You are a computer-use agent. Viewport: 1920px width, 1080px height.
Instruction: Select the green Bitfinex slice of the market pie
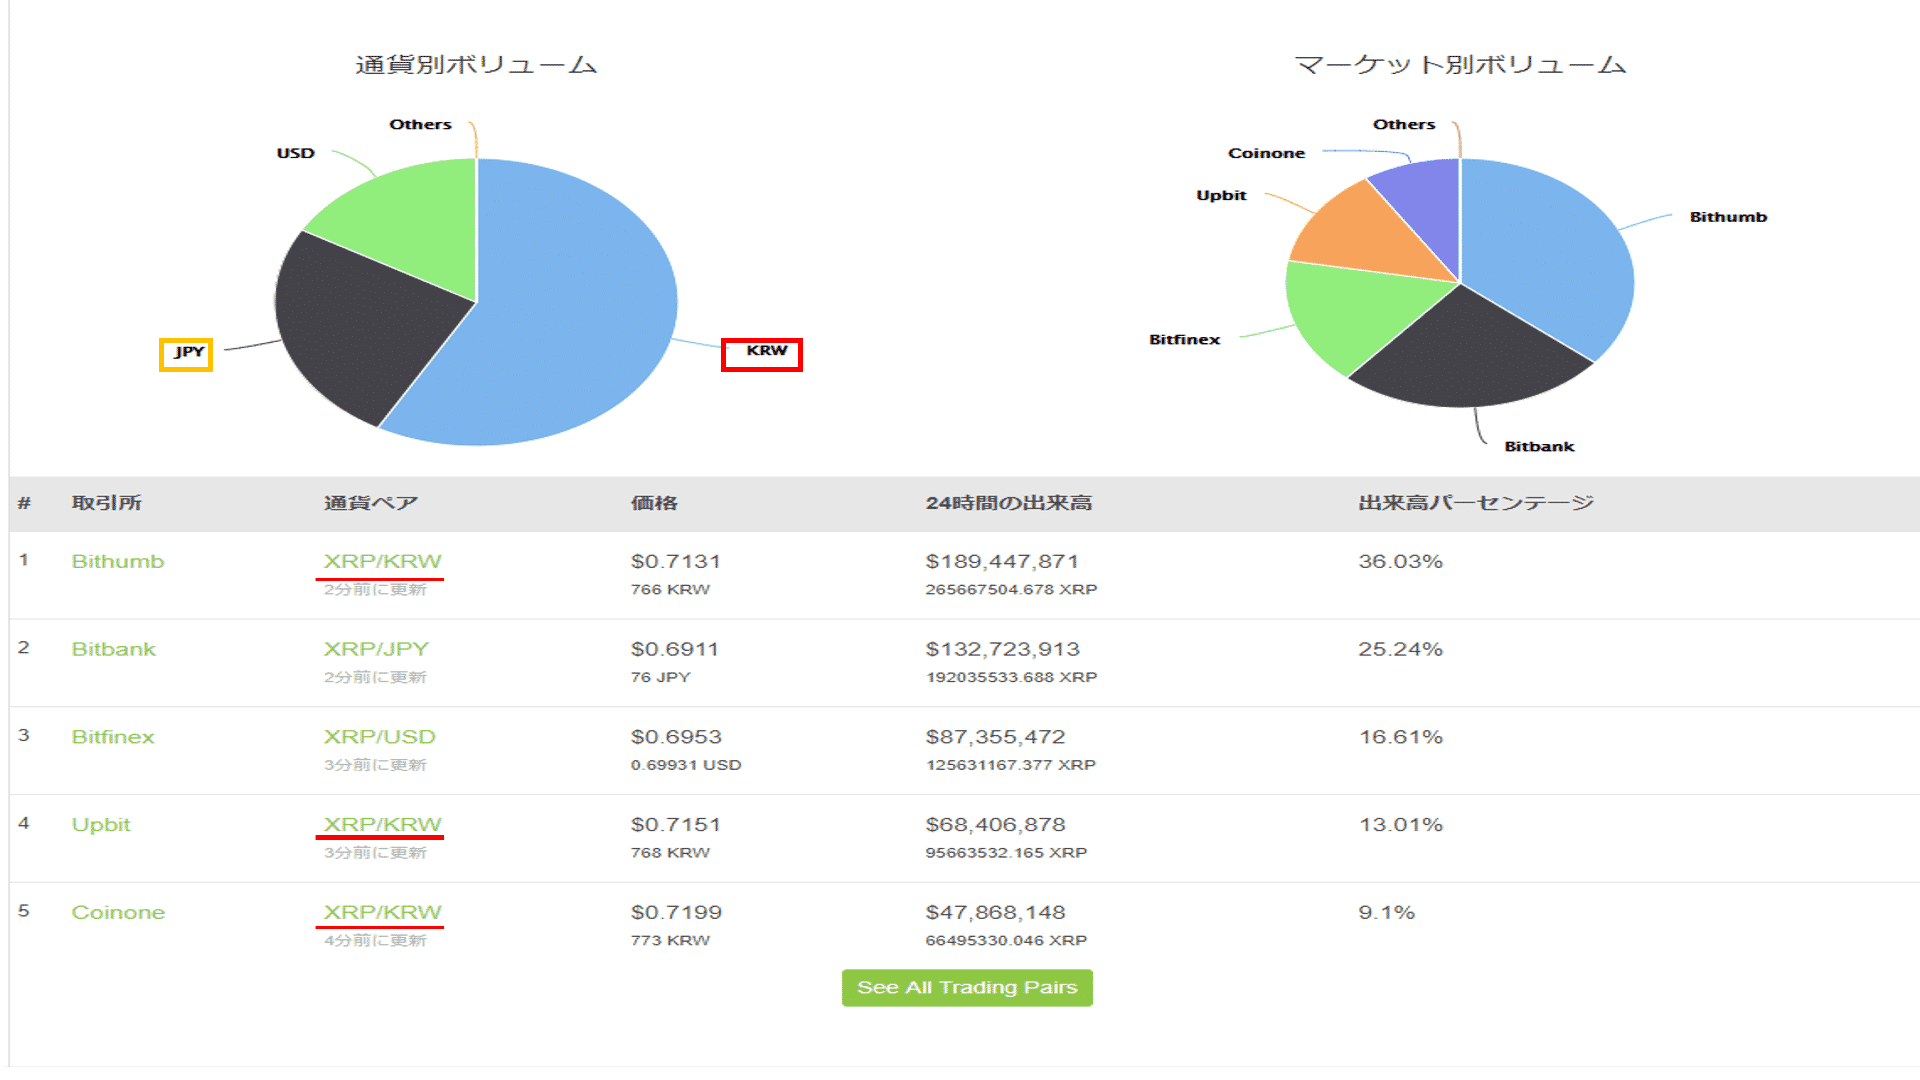1355,310
